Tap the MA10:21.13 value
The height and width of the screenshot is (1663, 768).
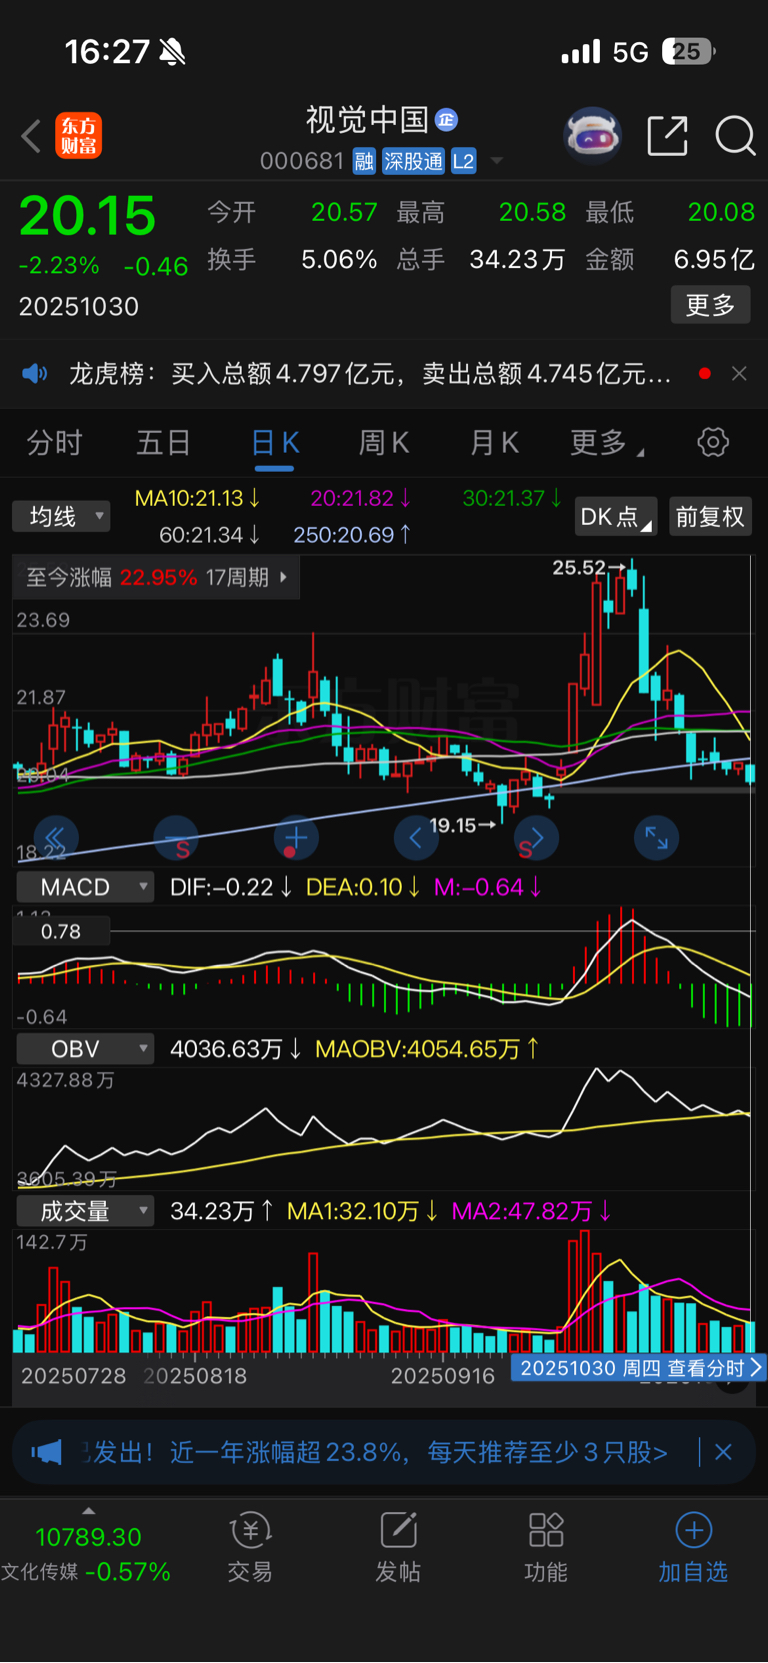point(197,498)
